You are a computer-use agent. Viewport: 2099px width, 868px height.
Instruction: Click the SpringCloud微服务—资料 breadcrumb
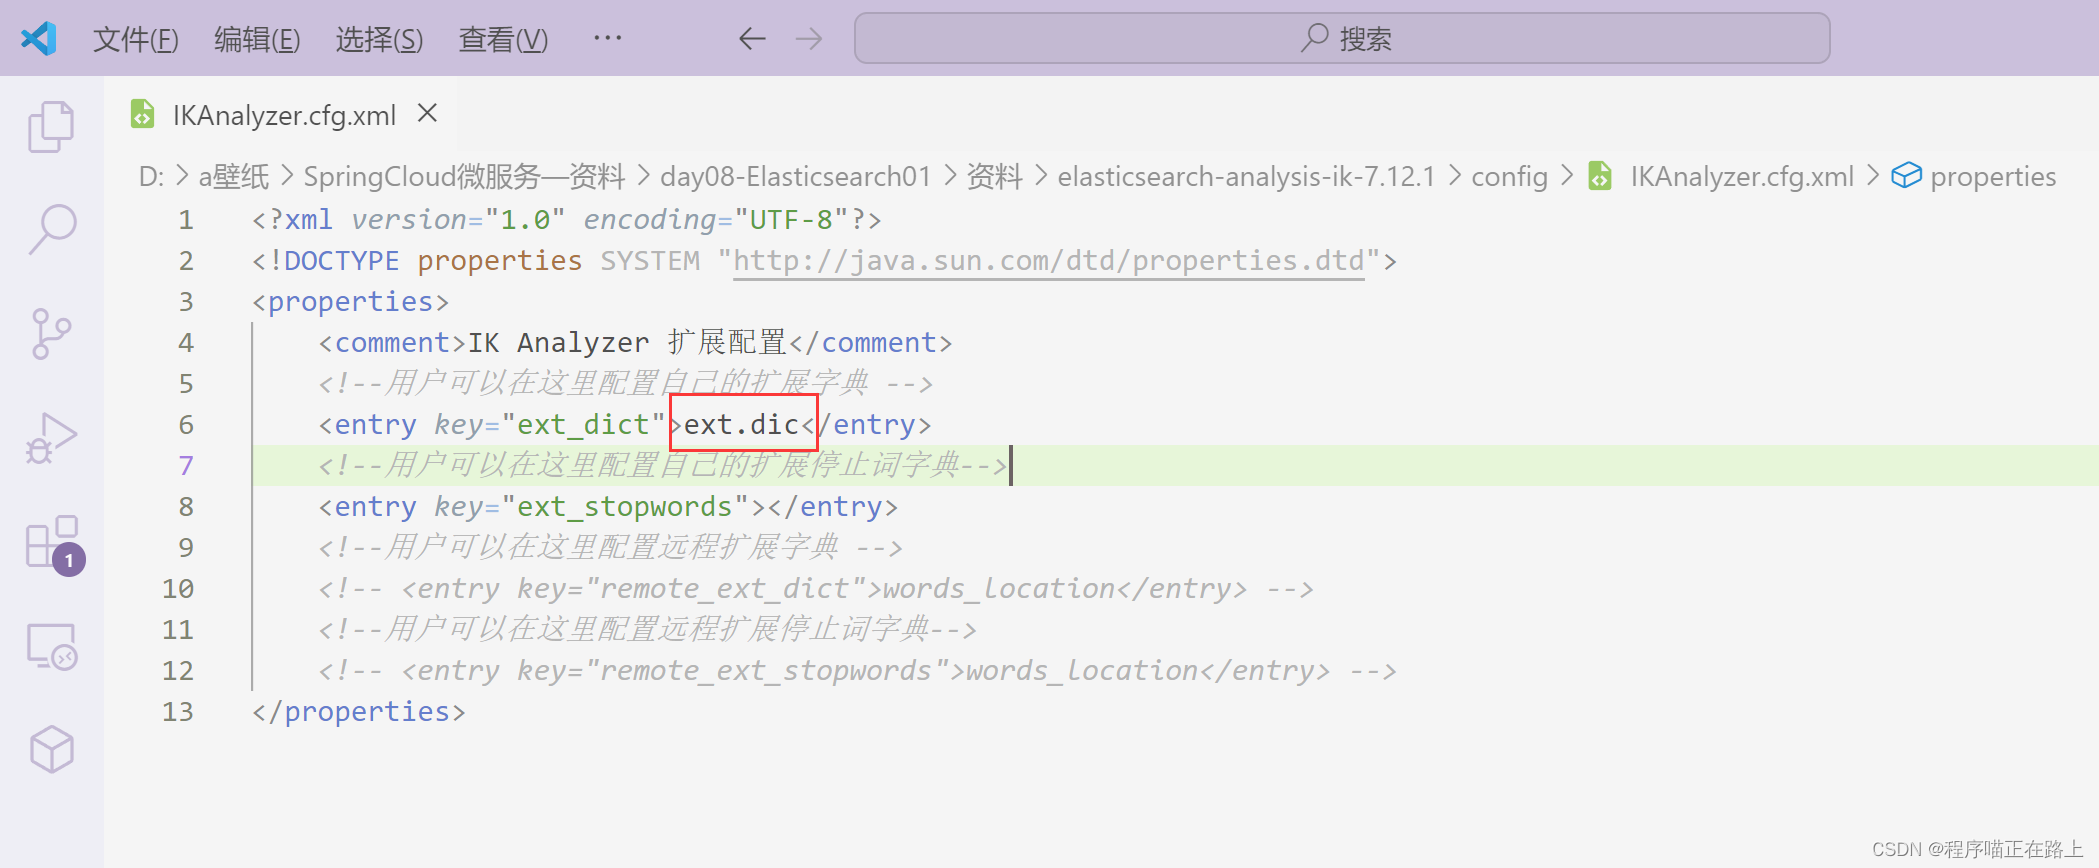pyautogui.click(x=464, y=177)
